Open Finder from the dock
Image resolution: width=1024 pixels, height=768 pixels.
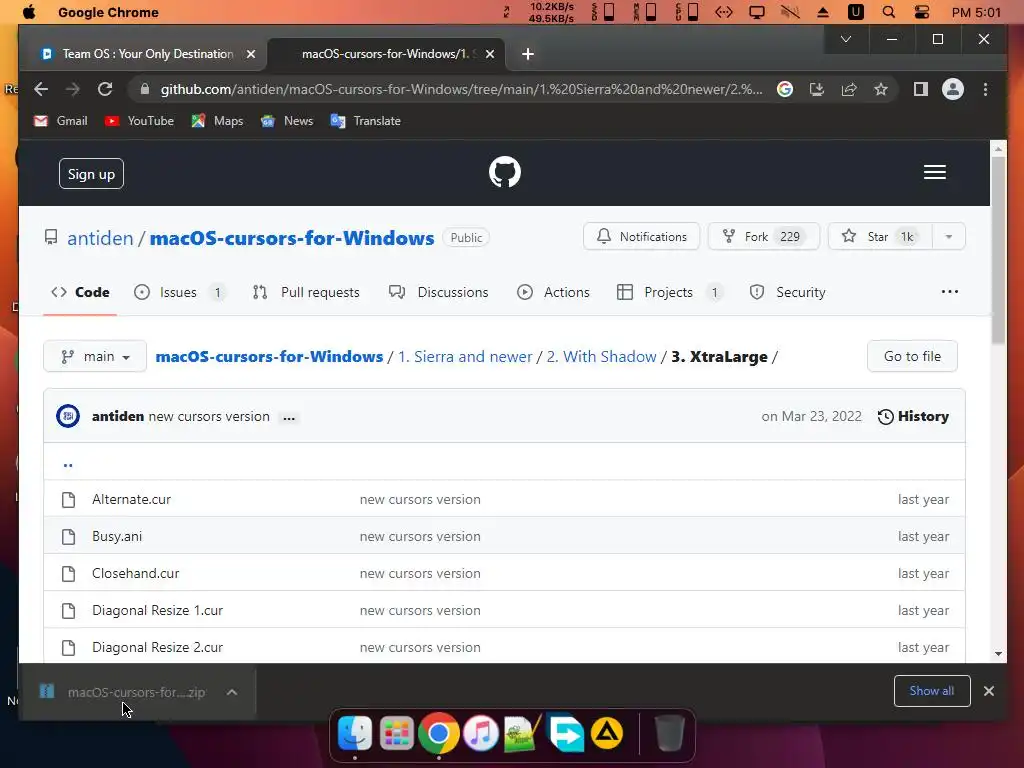pyautogui.click(x=355, y=733)
